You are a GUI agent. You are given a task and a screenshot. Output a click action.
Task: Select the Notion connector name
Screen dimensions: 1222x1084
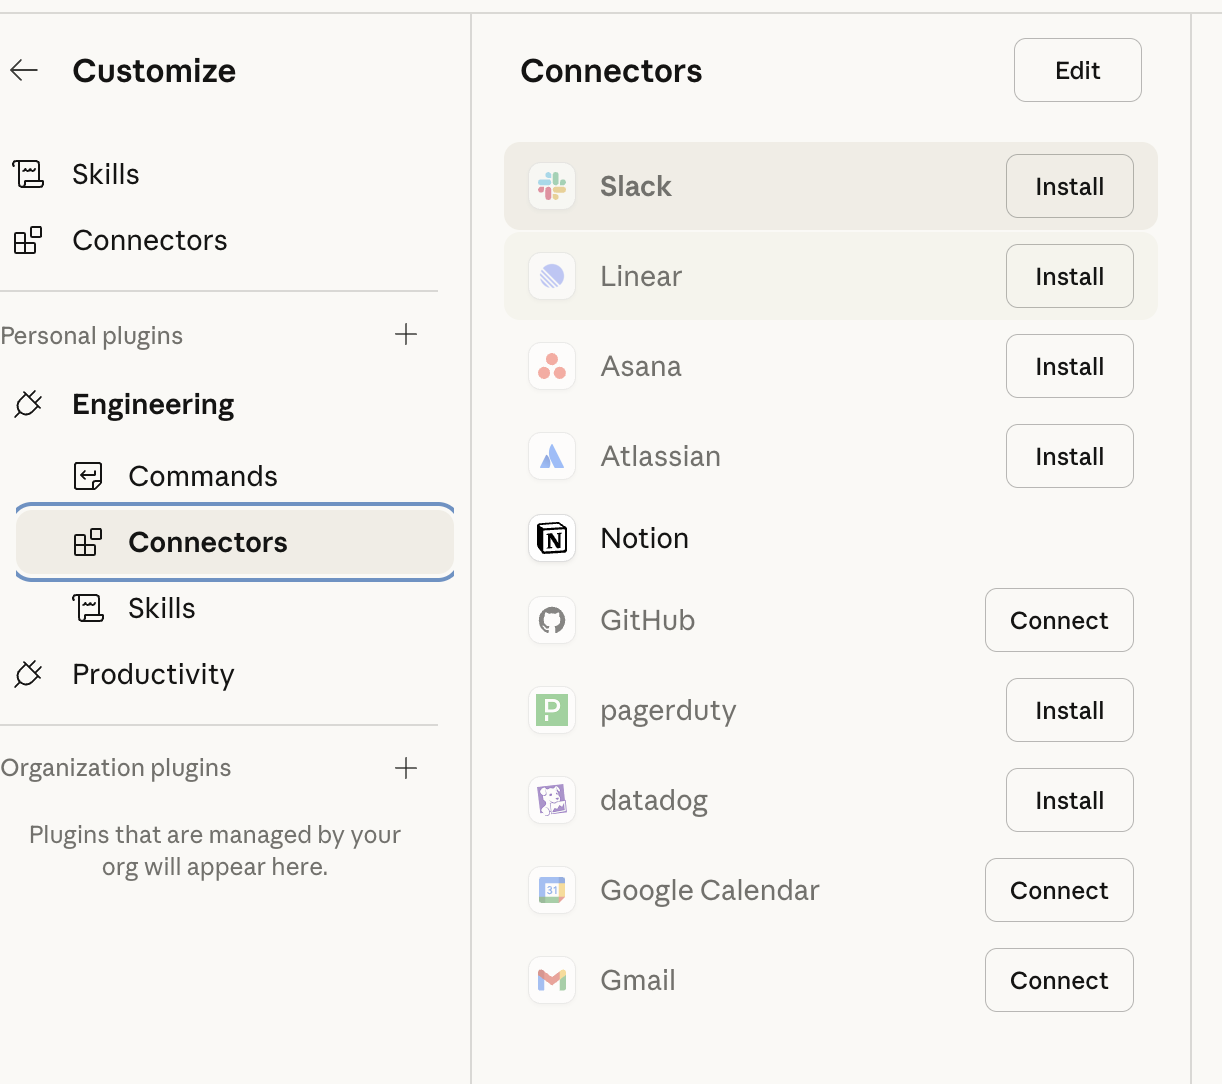[645, 538]
